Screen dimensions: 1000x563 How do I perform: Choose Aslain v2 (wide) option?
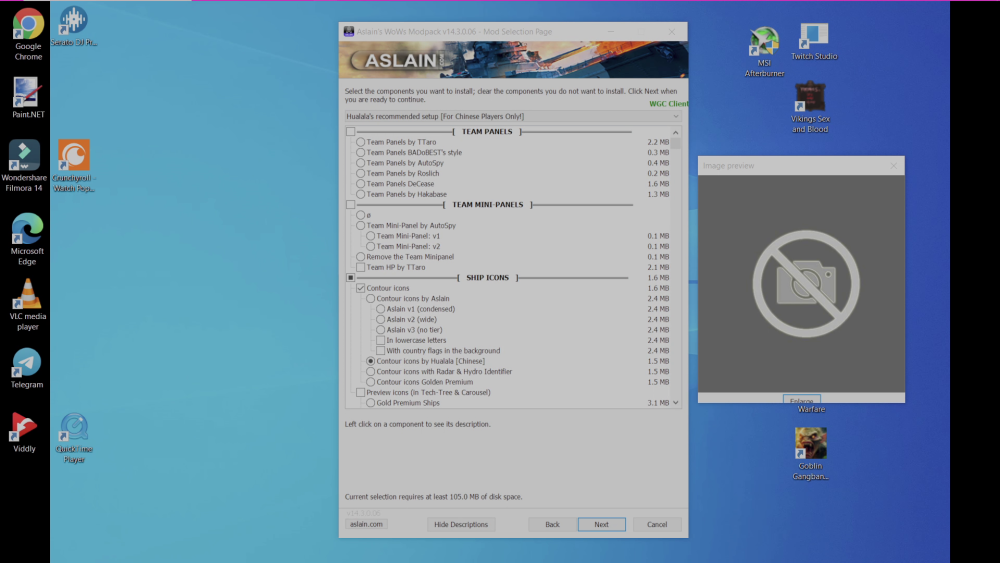coord(380,319)
